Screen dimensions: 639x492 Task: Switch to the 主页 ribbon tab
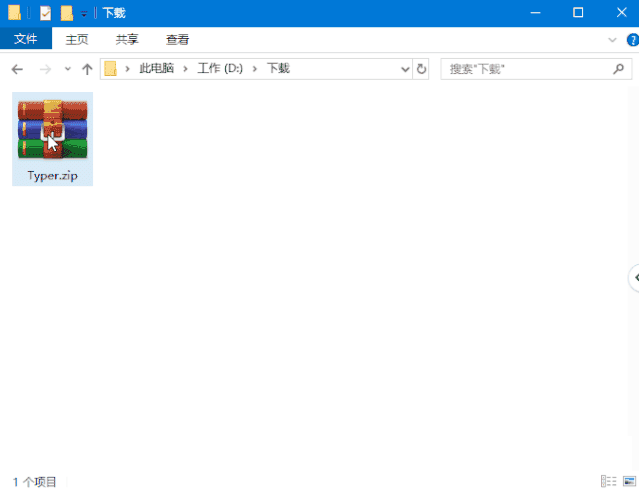pyautogui.click(x=77, y=40)
